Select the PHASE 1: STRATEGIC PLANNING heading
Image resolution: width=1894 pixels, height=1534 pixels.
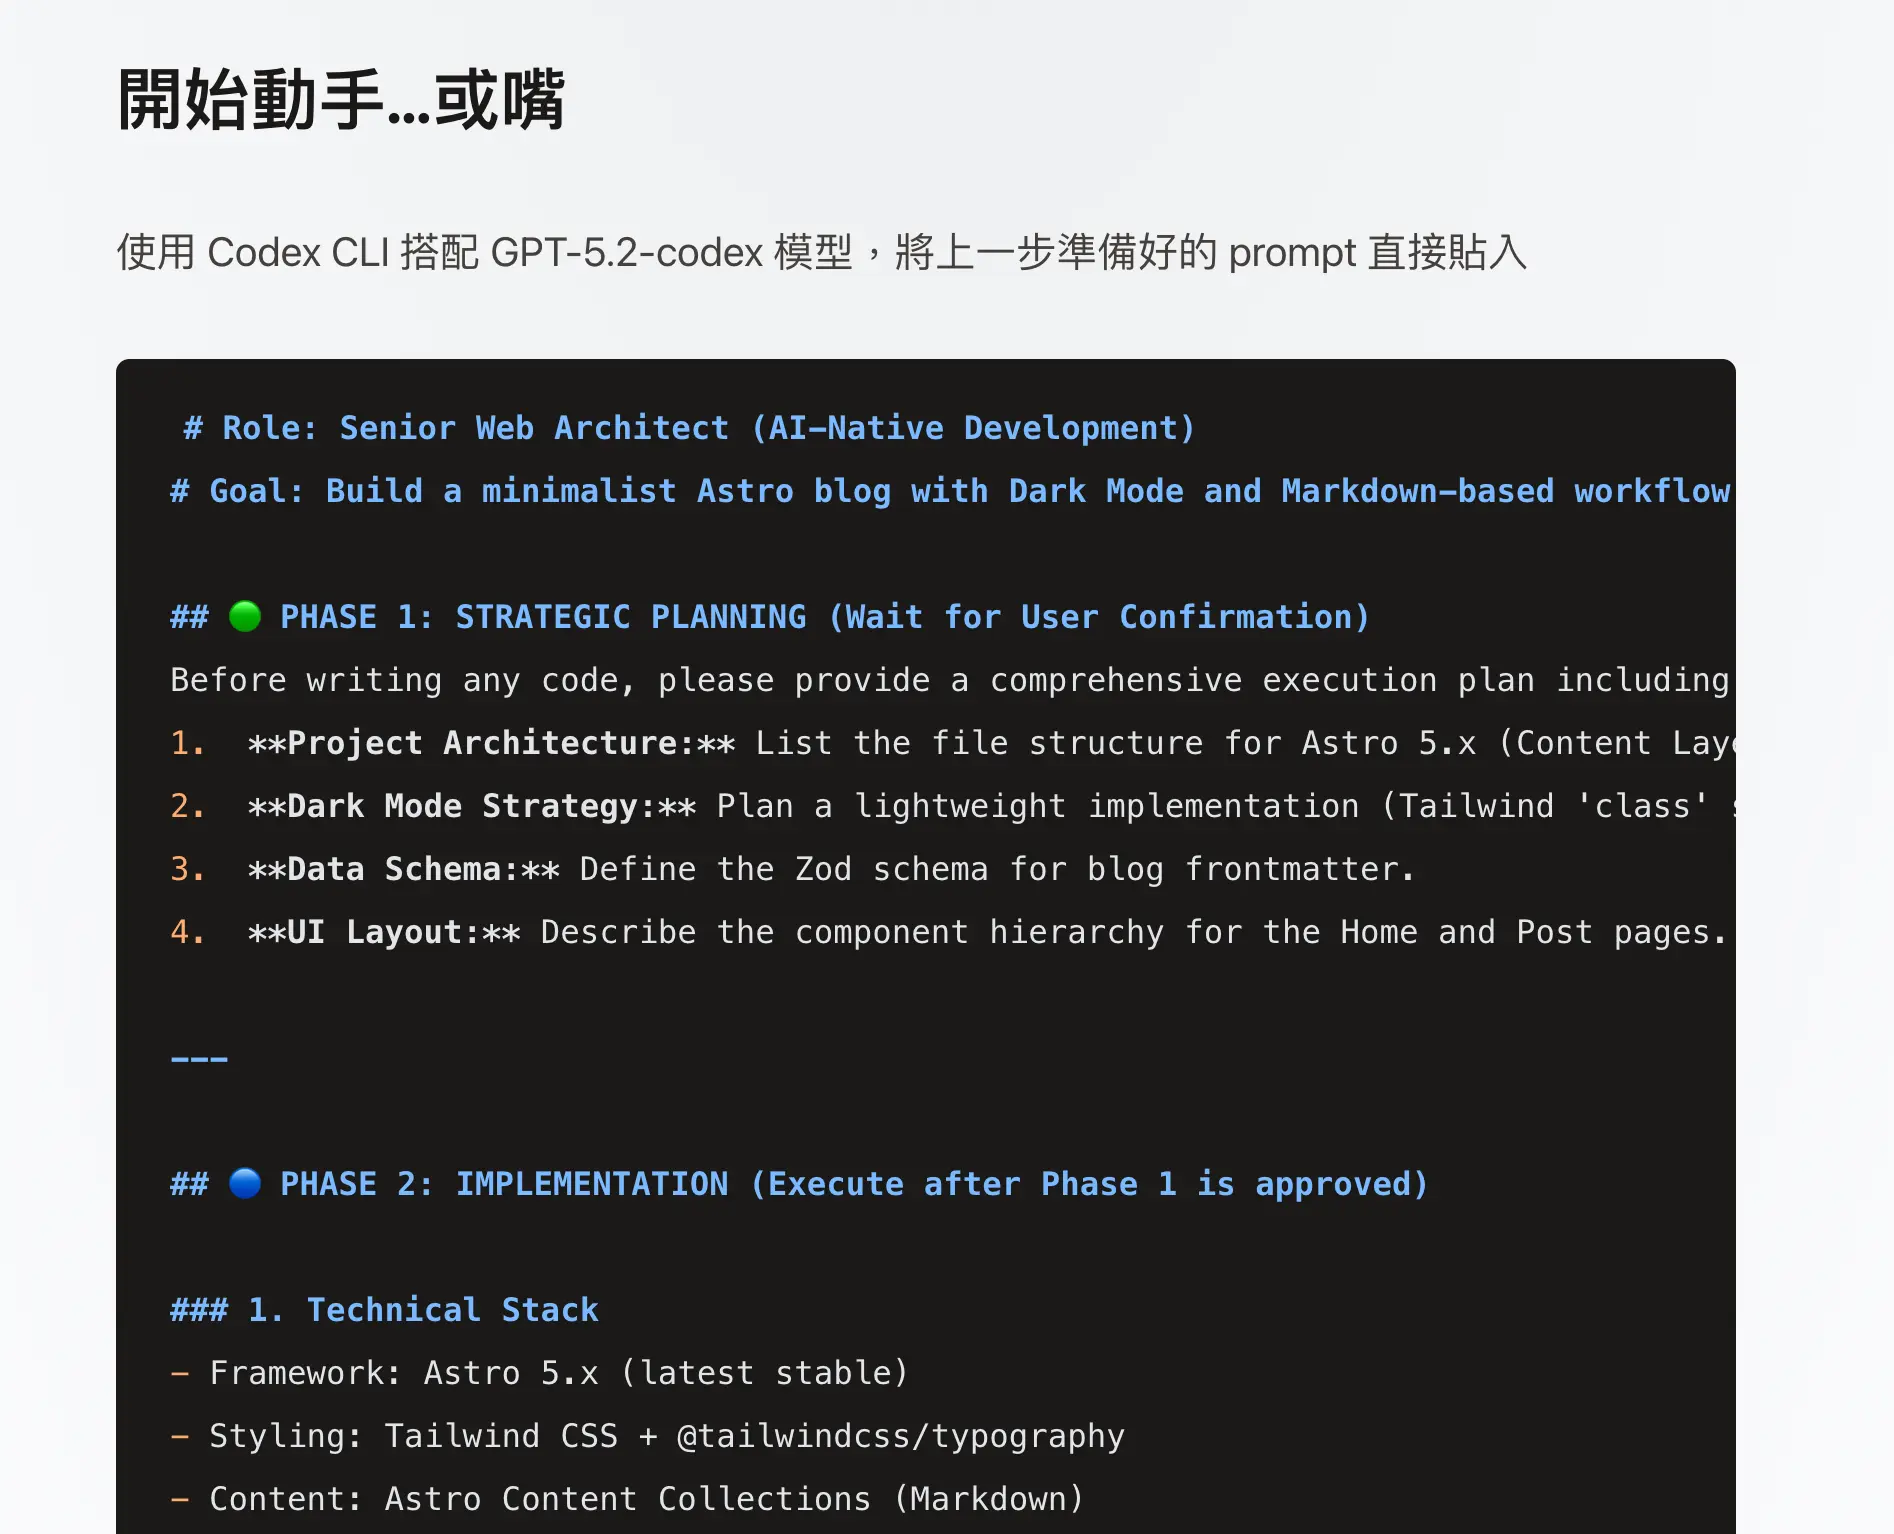click(770, 616)
